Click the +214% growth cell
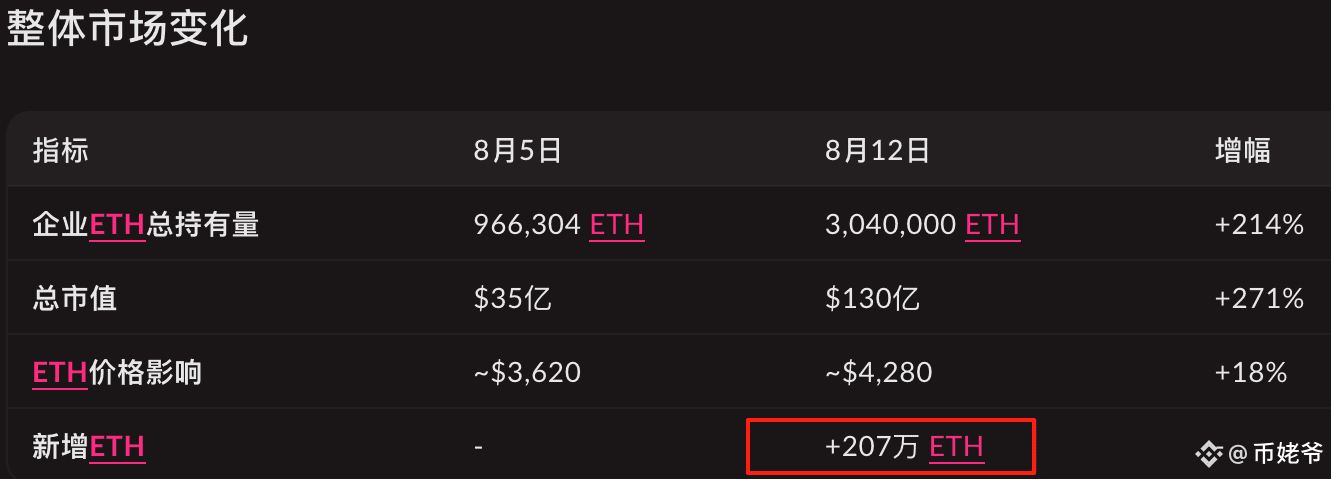This screenshot has height=480, width=1332. (x=1259, y=224)
